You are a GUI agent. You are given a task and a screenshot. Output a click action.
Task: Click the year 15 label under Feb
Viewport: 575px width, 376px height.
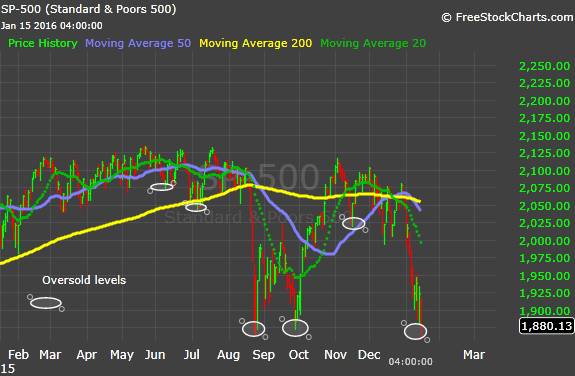coord(7,369)
